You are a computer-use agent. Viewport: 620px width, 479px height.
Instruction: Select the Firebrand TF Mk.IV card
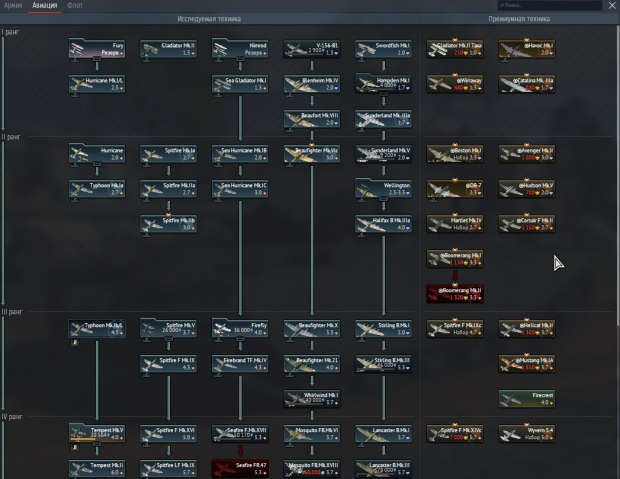point(240,364)
